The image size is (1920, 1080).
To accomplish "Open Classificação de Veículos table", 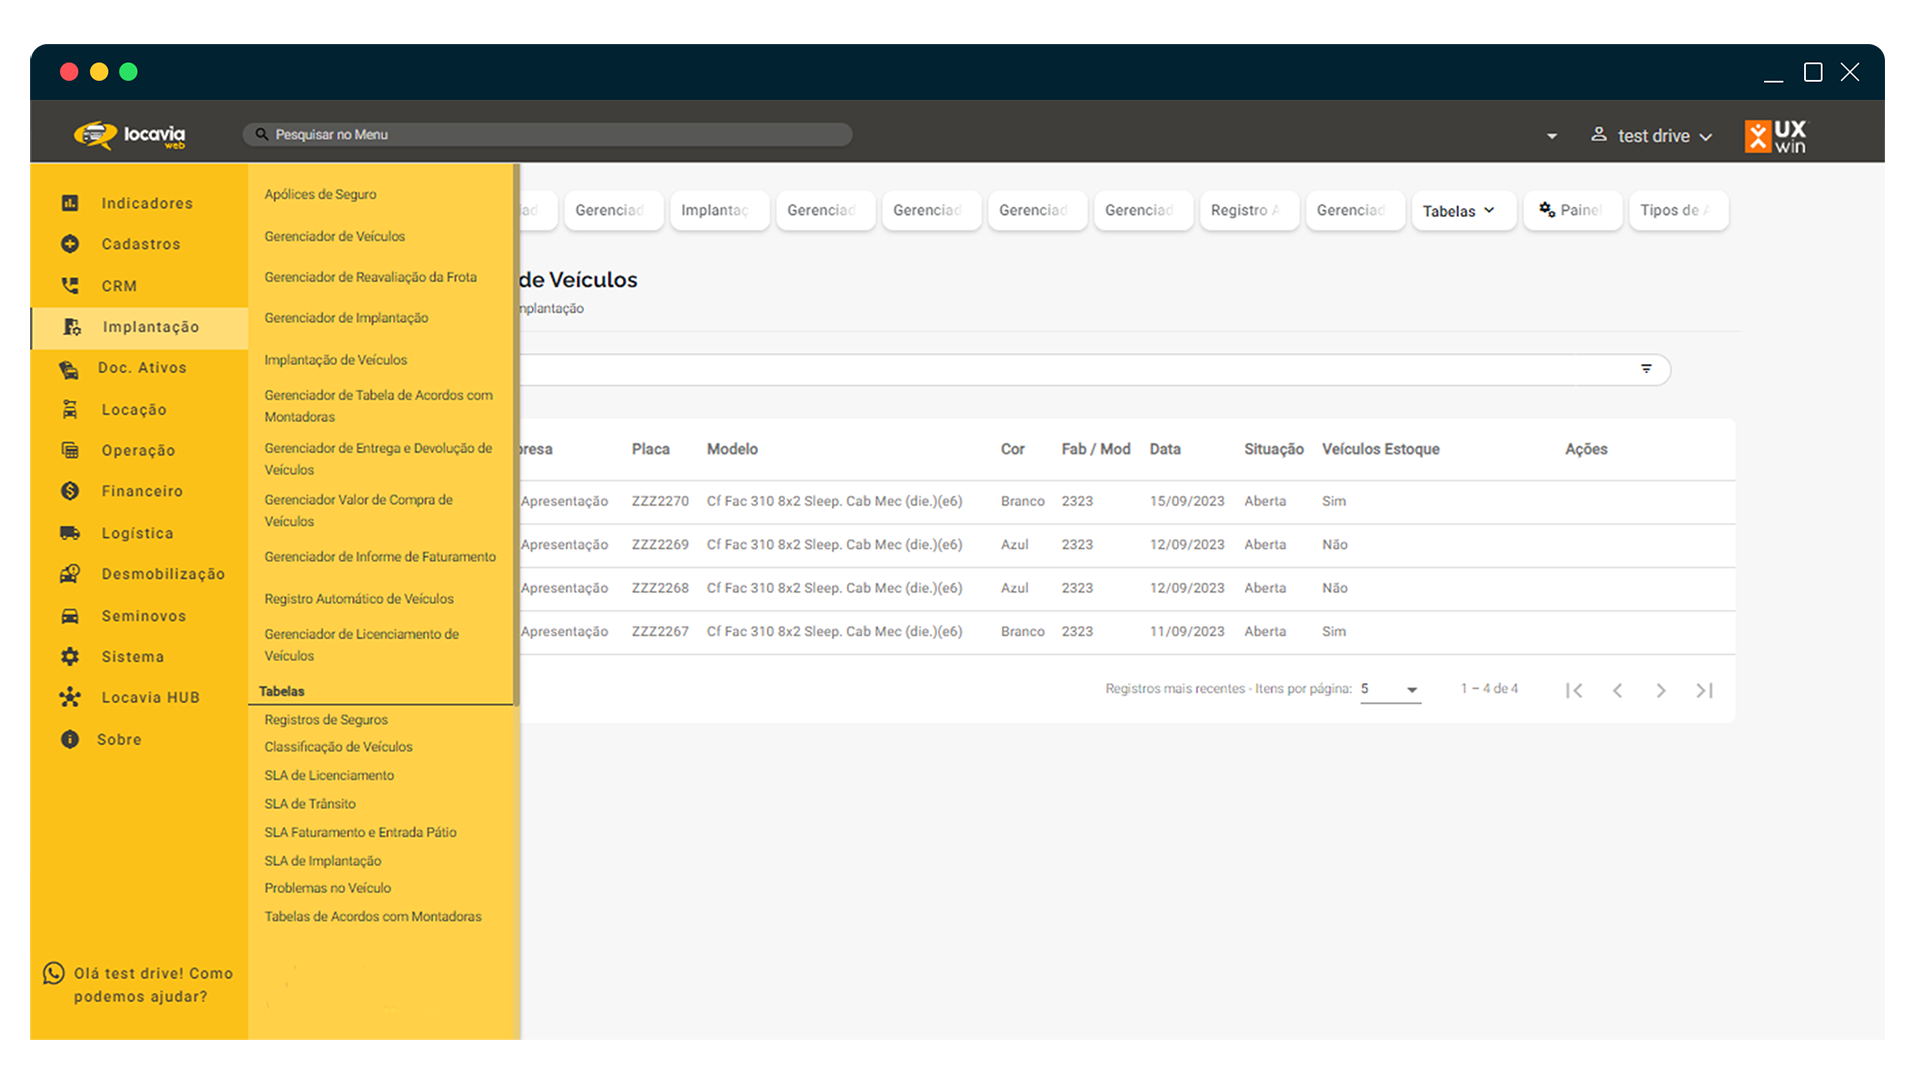I will tap(338, 747).
